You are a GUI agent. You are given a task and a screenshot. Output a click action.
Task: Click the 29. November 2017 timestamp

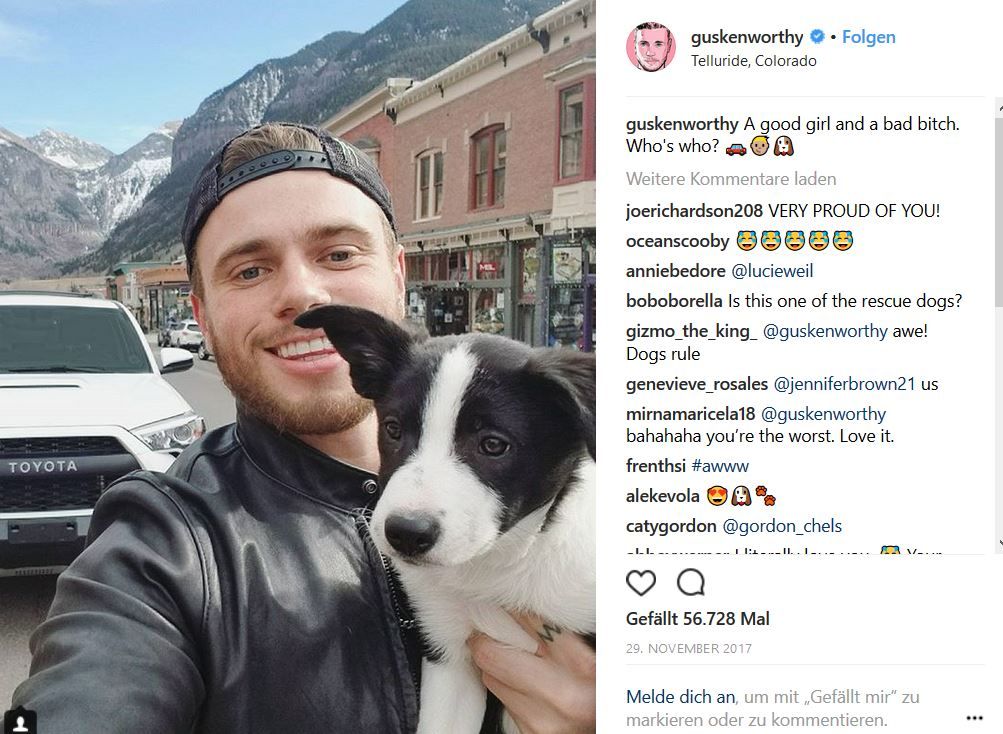point(688,648)
